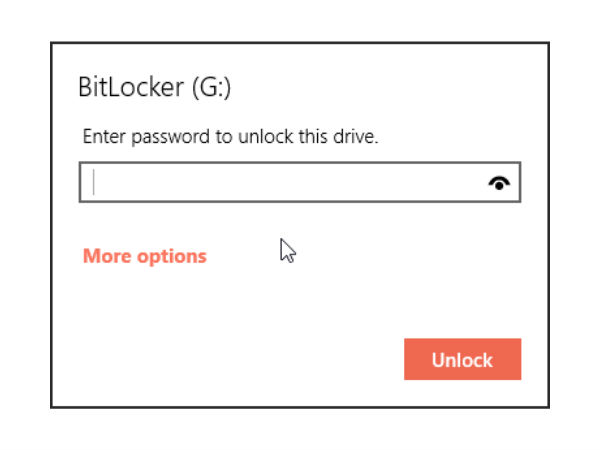Click the orange More options text
The image size is (600, 450).
point(145,256)
